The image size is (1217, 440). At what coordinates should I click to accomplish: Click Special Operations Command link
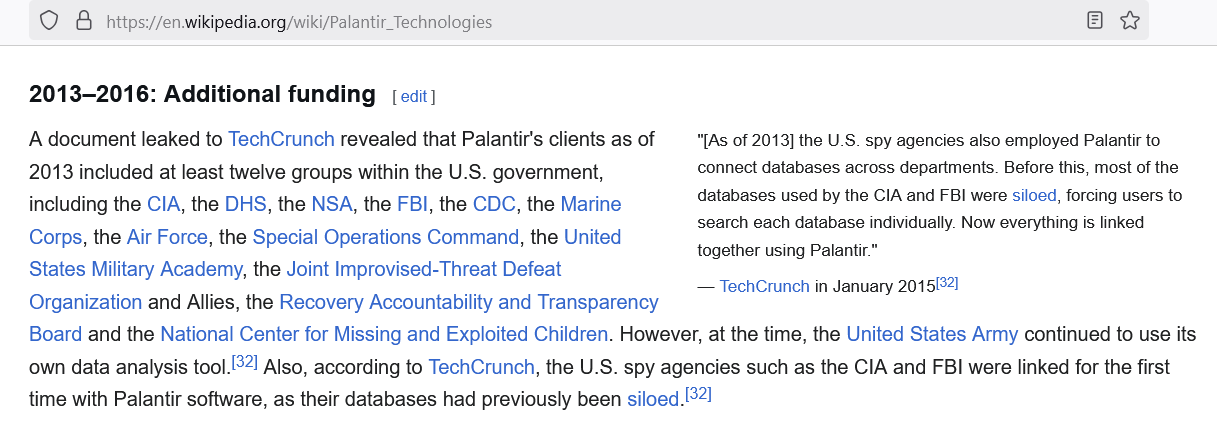[x=386, y=237]
